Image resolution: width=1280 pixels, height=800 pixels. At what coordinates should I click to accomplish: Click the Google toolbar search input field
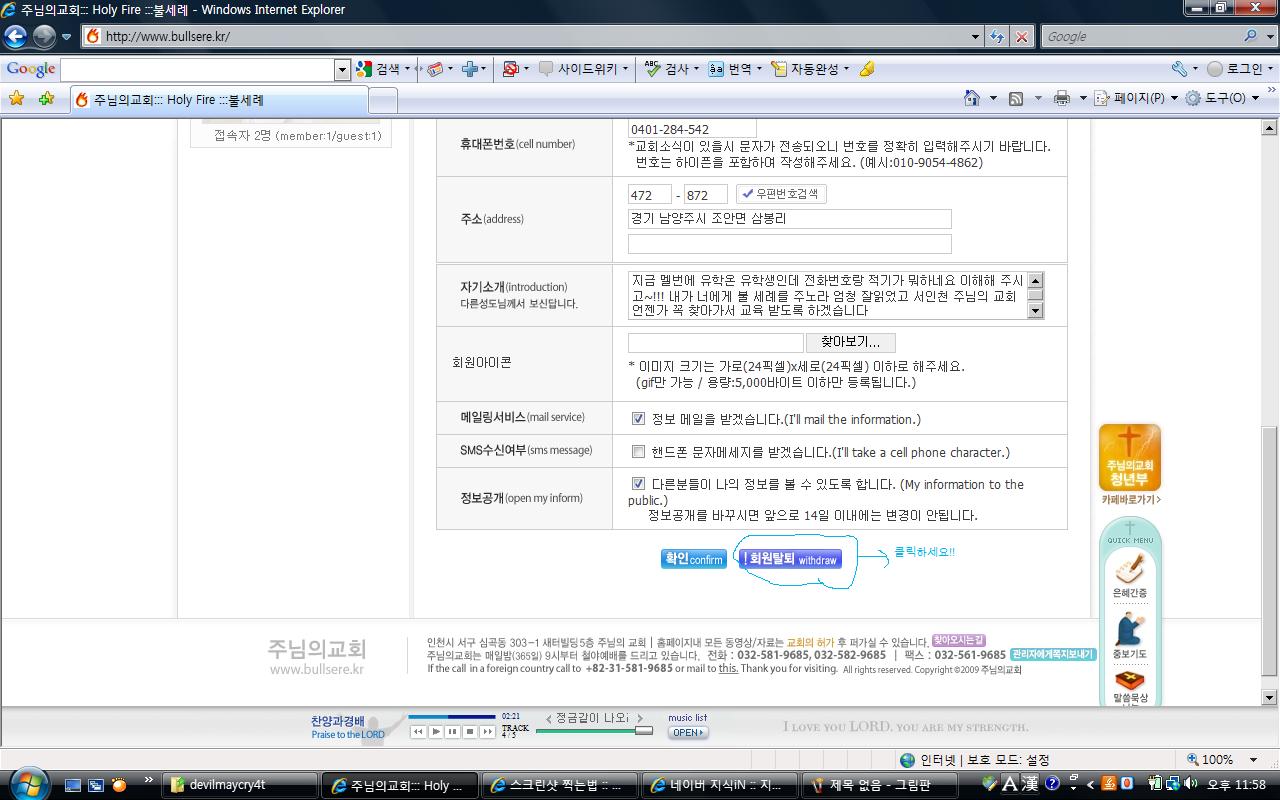coord(197,69)
